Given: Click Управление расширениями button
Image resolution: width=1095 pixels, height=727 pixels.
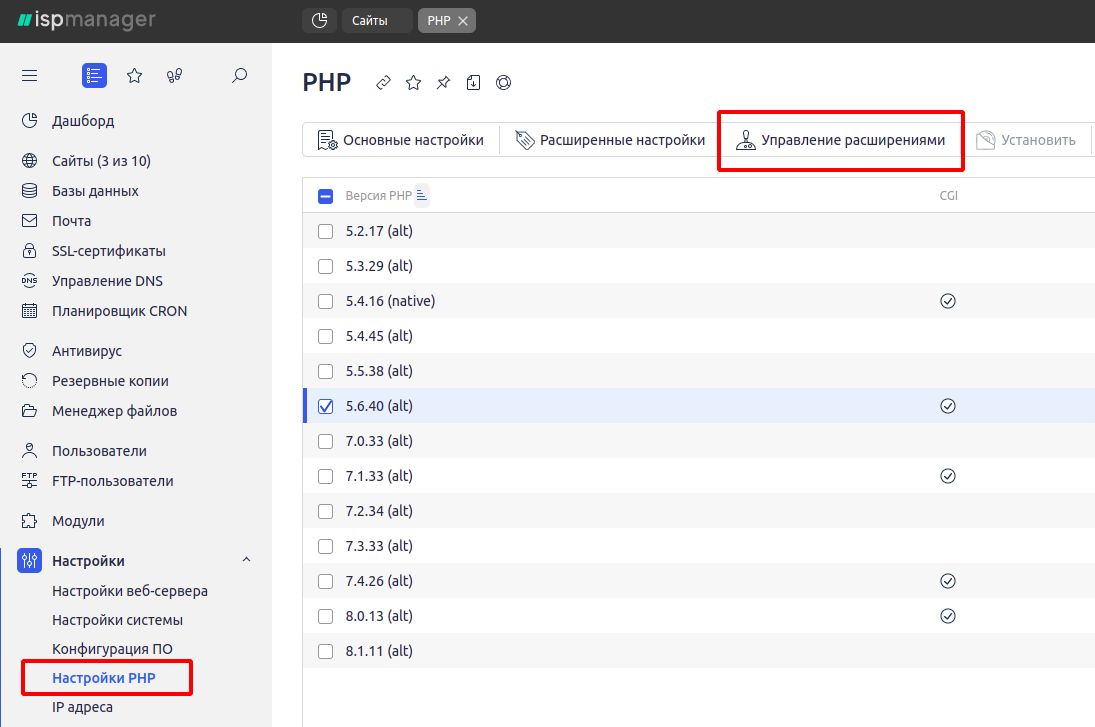Looking at the screenshot, I should pyautogui.click(x=840, y=140).
